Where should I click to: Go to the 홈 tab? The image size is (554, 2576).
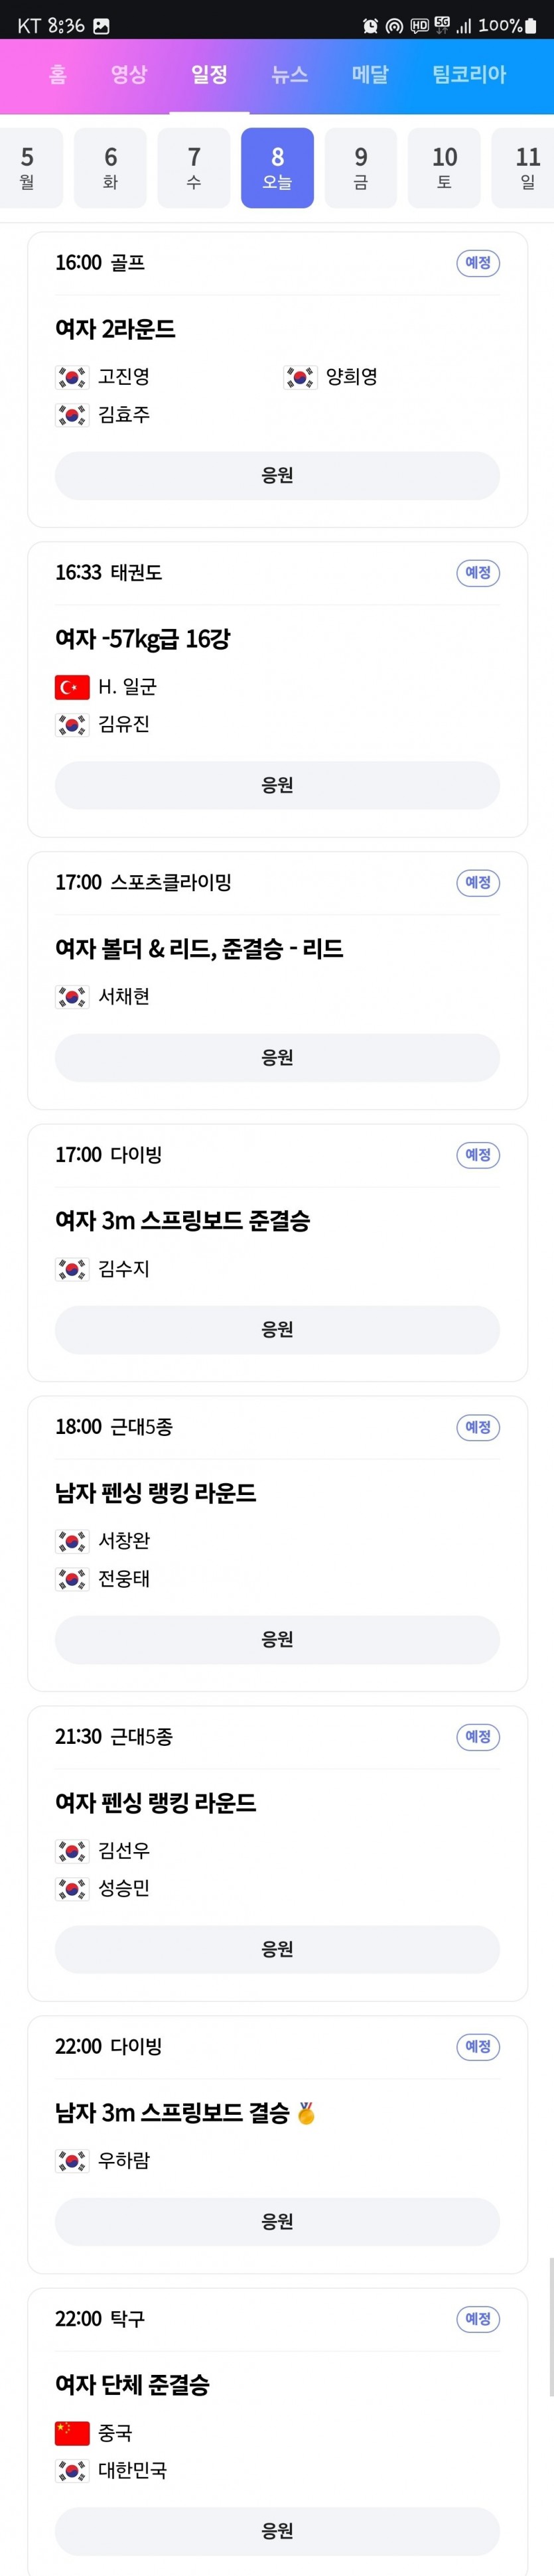click(58, 74)
